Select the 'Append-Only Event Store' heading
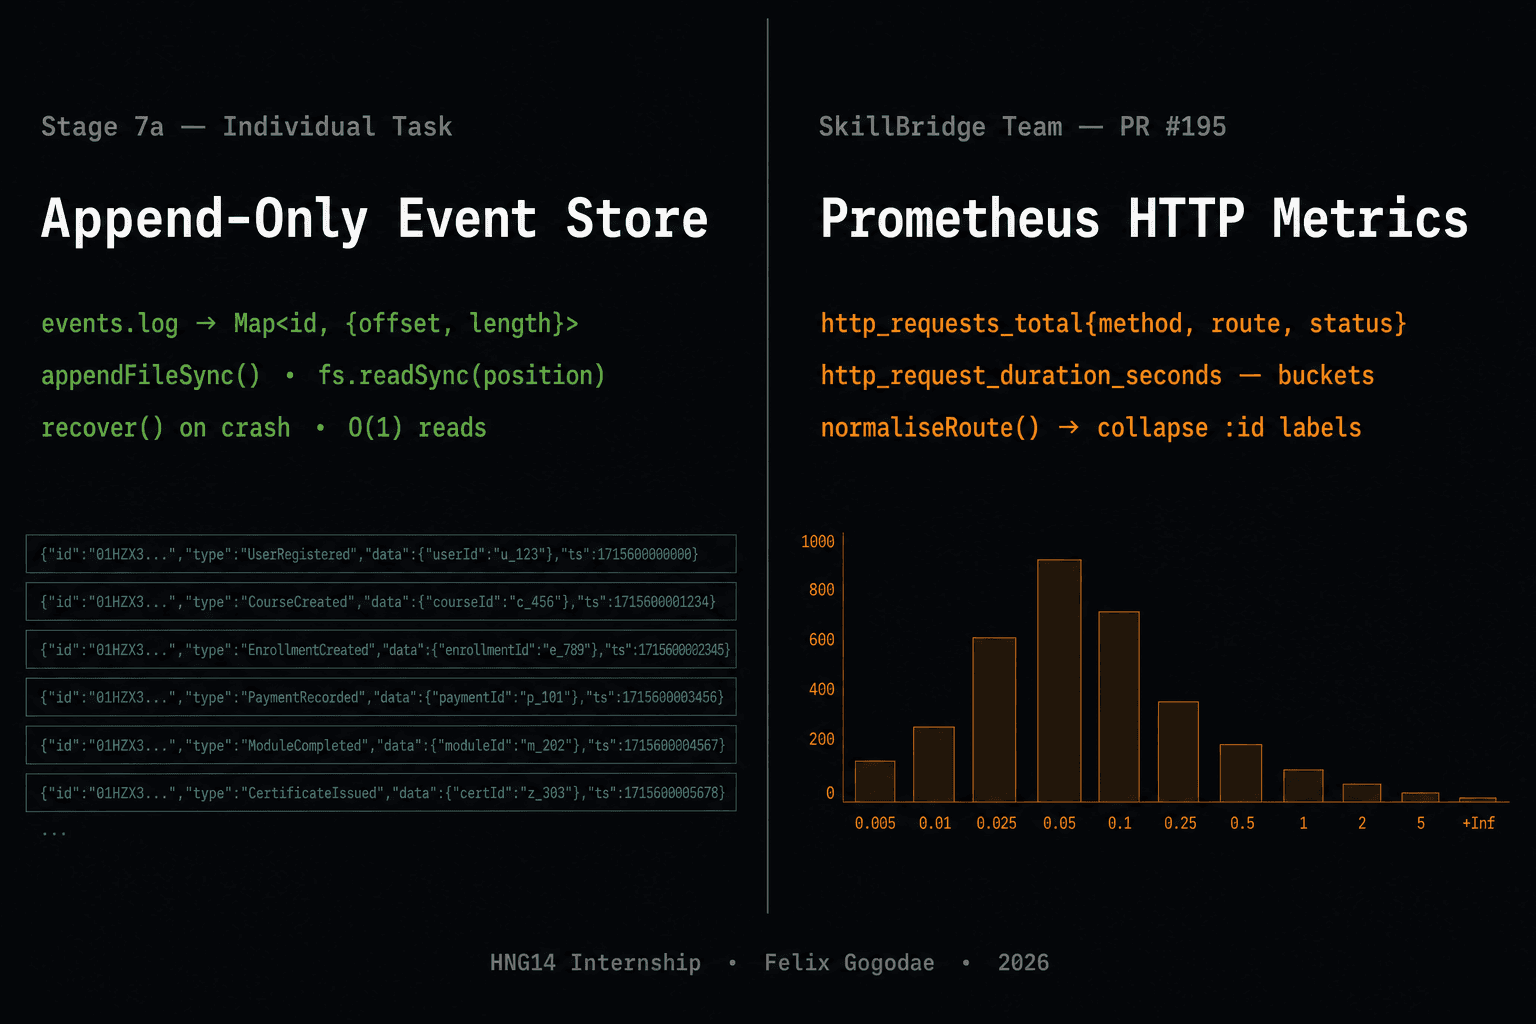Screen dimensions: 1536x1024 click(x=374, y=219)
